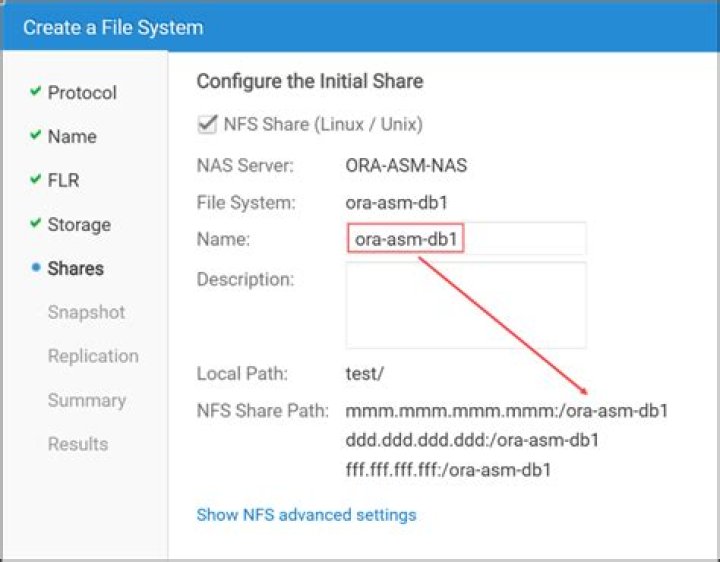Select the Name step in the sidebar
This screenshot has width=720, height=562.
[72, 137]
